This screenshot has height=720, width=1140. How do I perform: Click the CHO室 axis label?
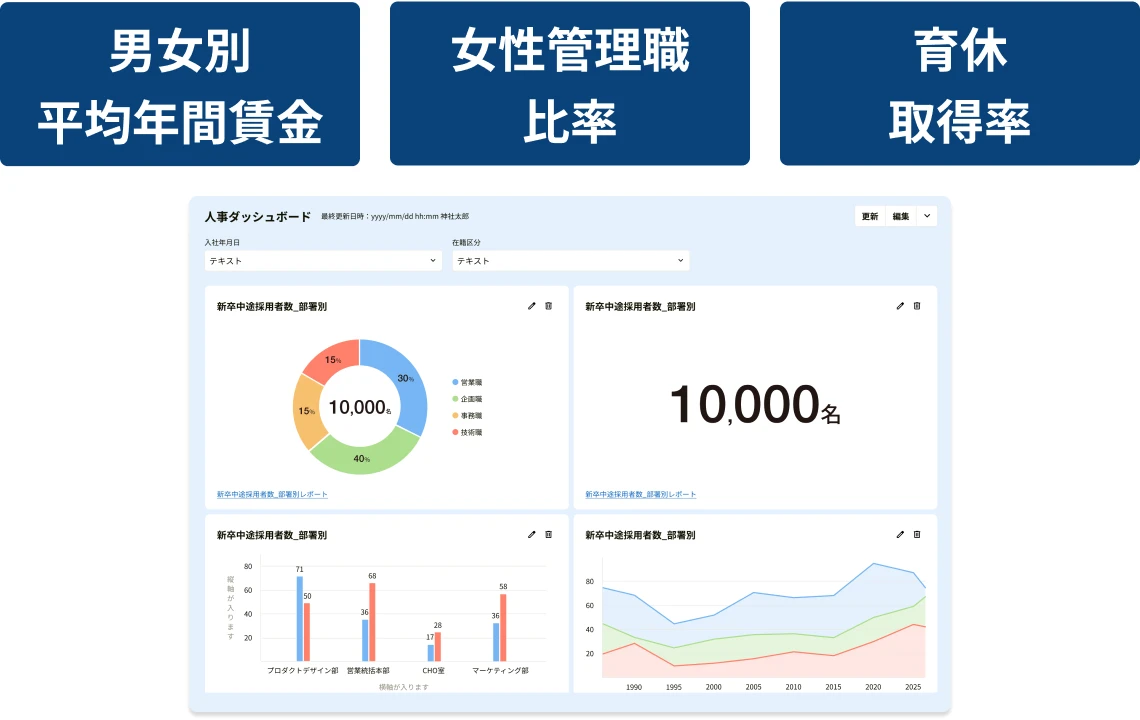point(433,671)
